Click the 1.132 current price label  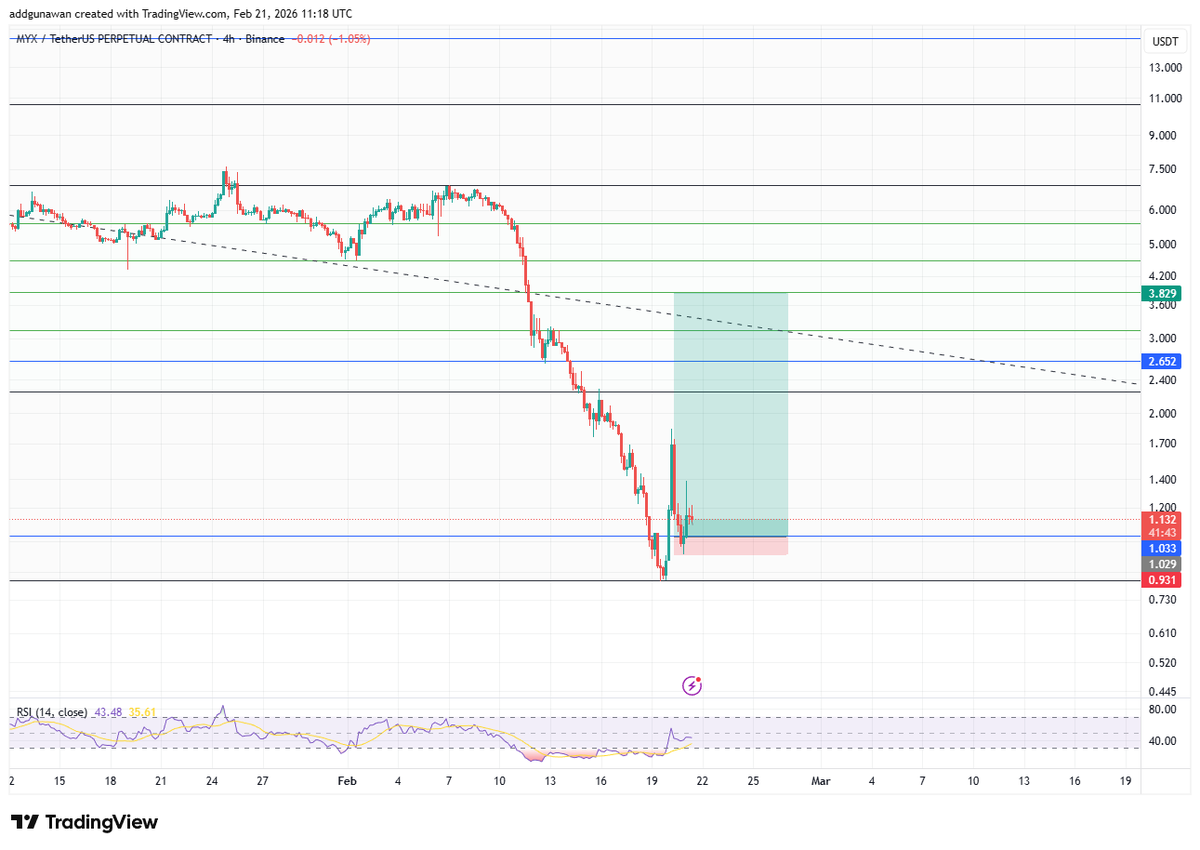(1163, 519)
